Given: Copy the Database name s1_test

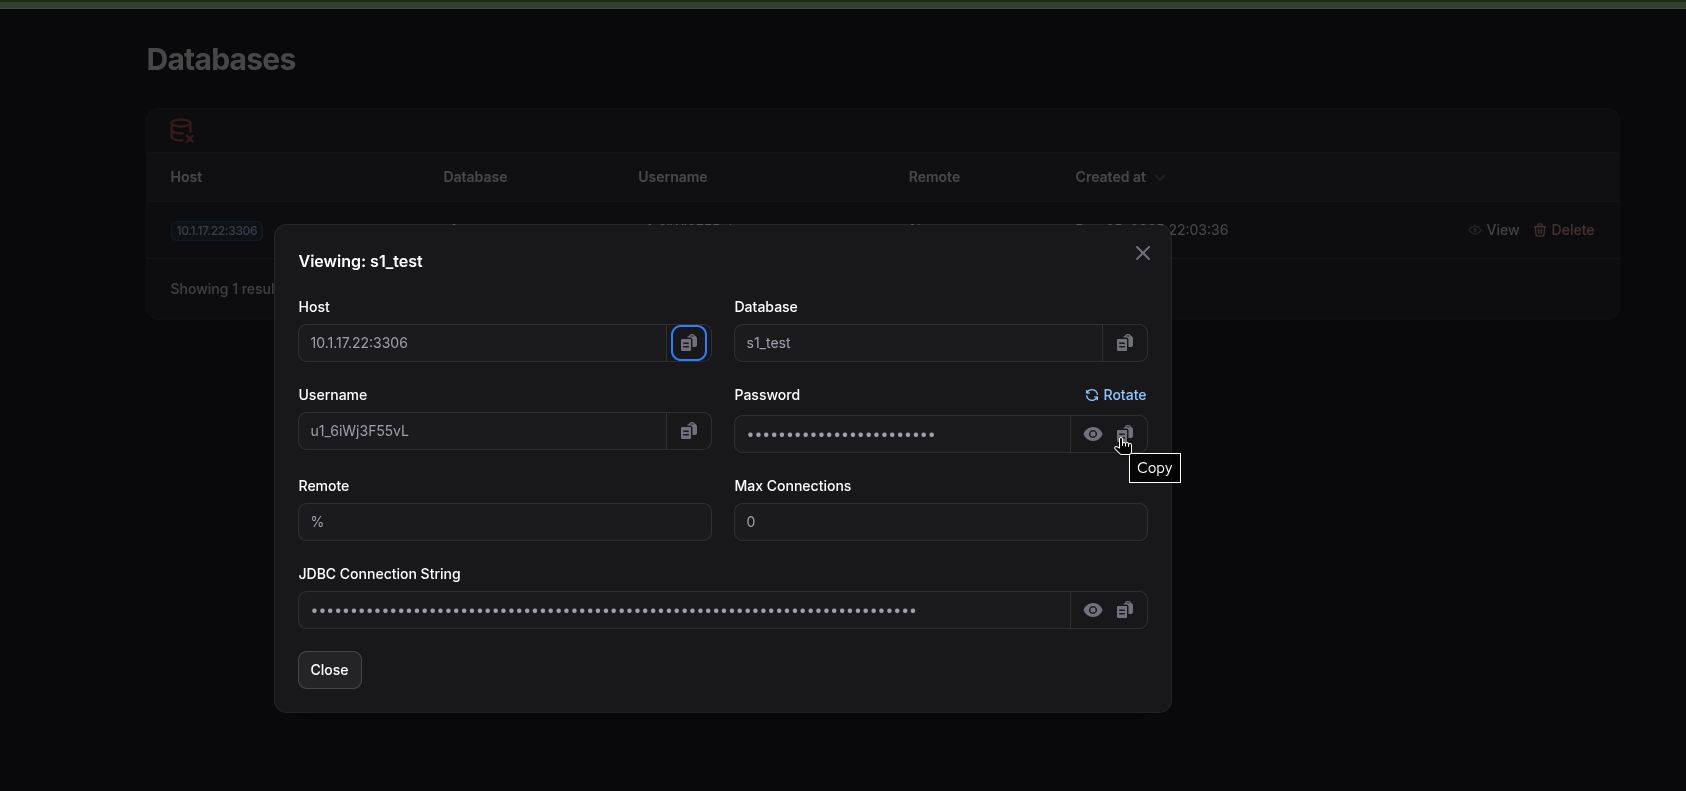Looking at the screenshot, I should click(x=1125, y=343).
